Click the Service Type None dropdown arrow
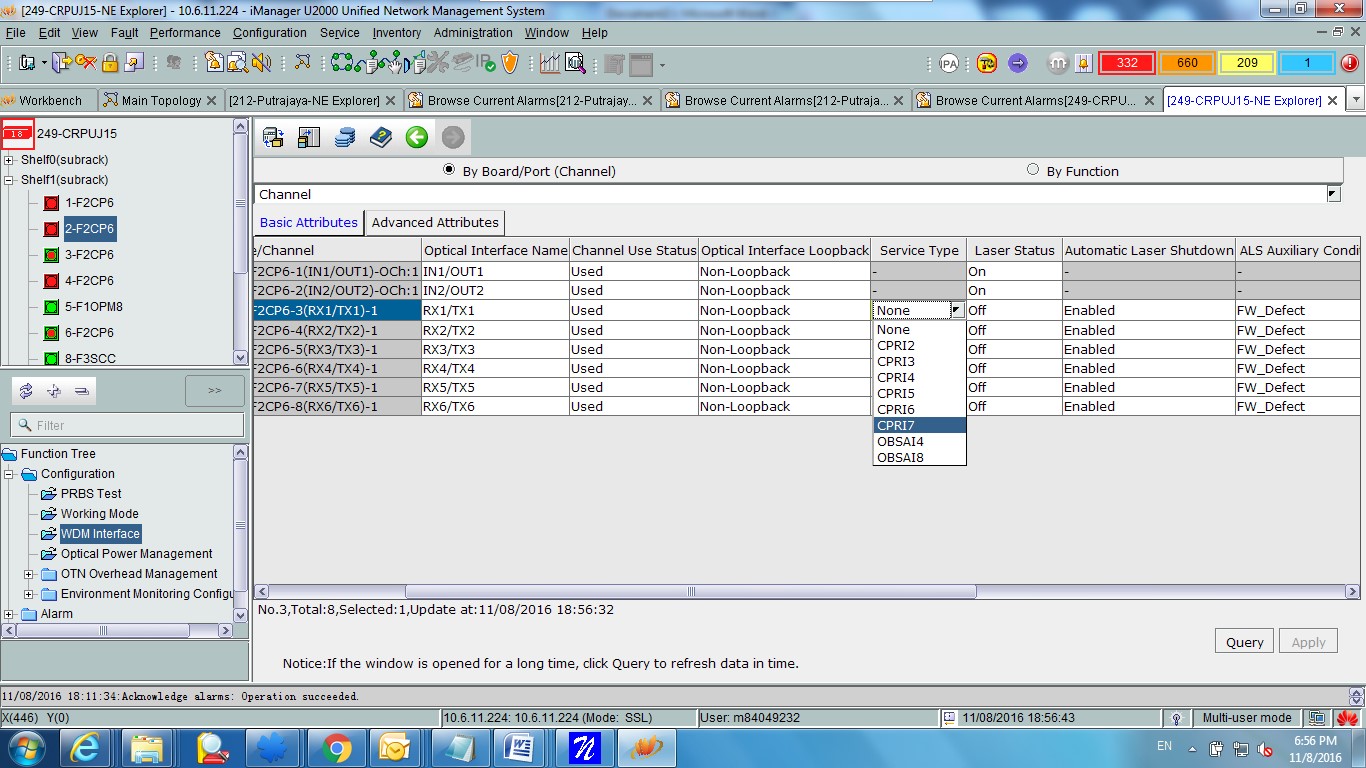1366x768 pixels. [957, 310]
